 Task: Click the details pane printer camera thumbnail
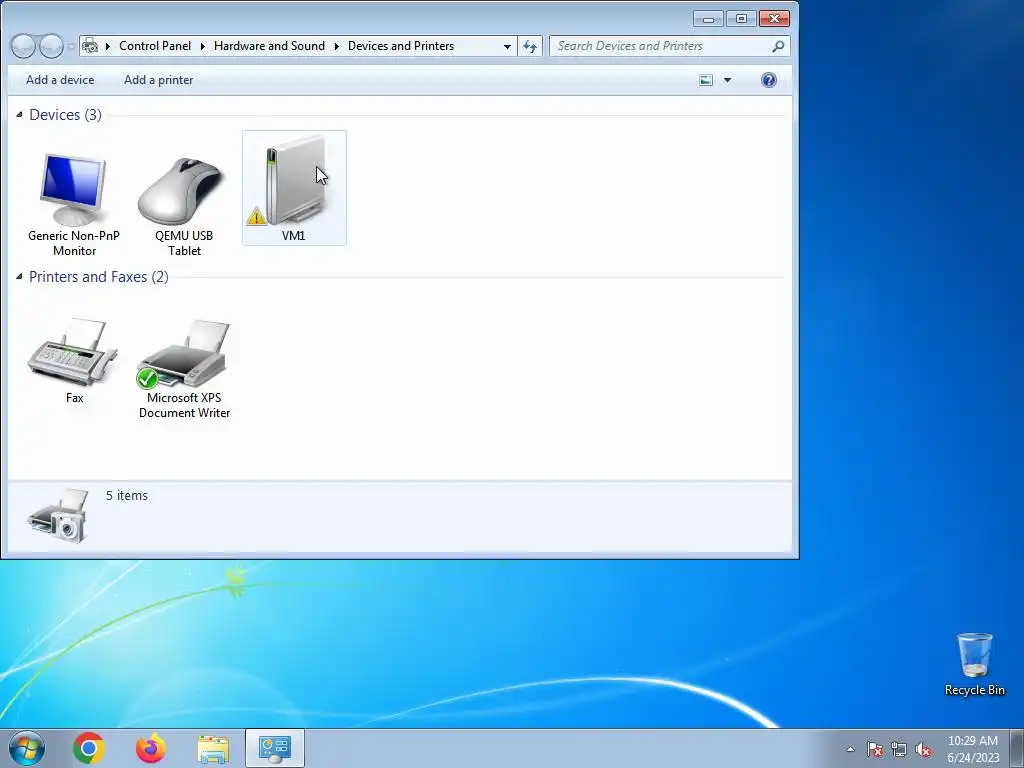(x=57, y=515)
